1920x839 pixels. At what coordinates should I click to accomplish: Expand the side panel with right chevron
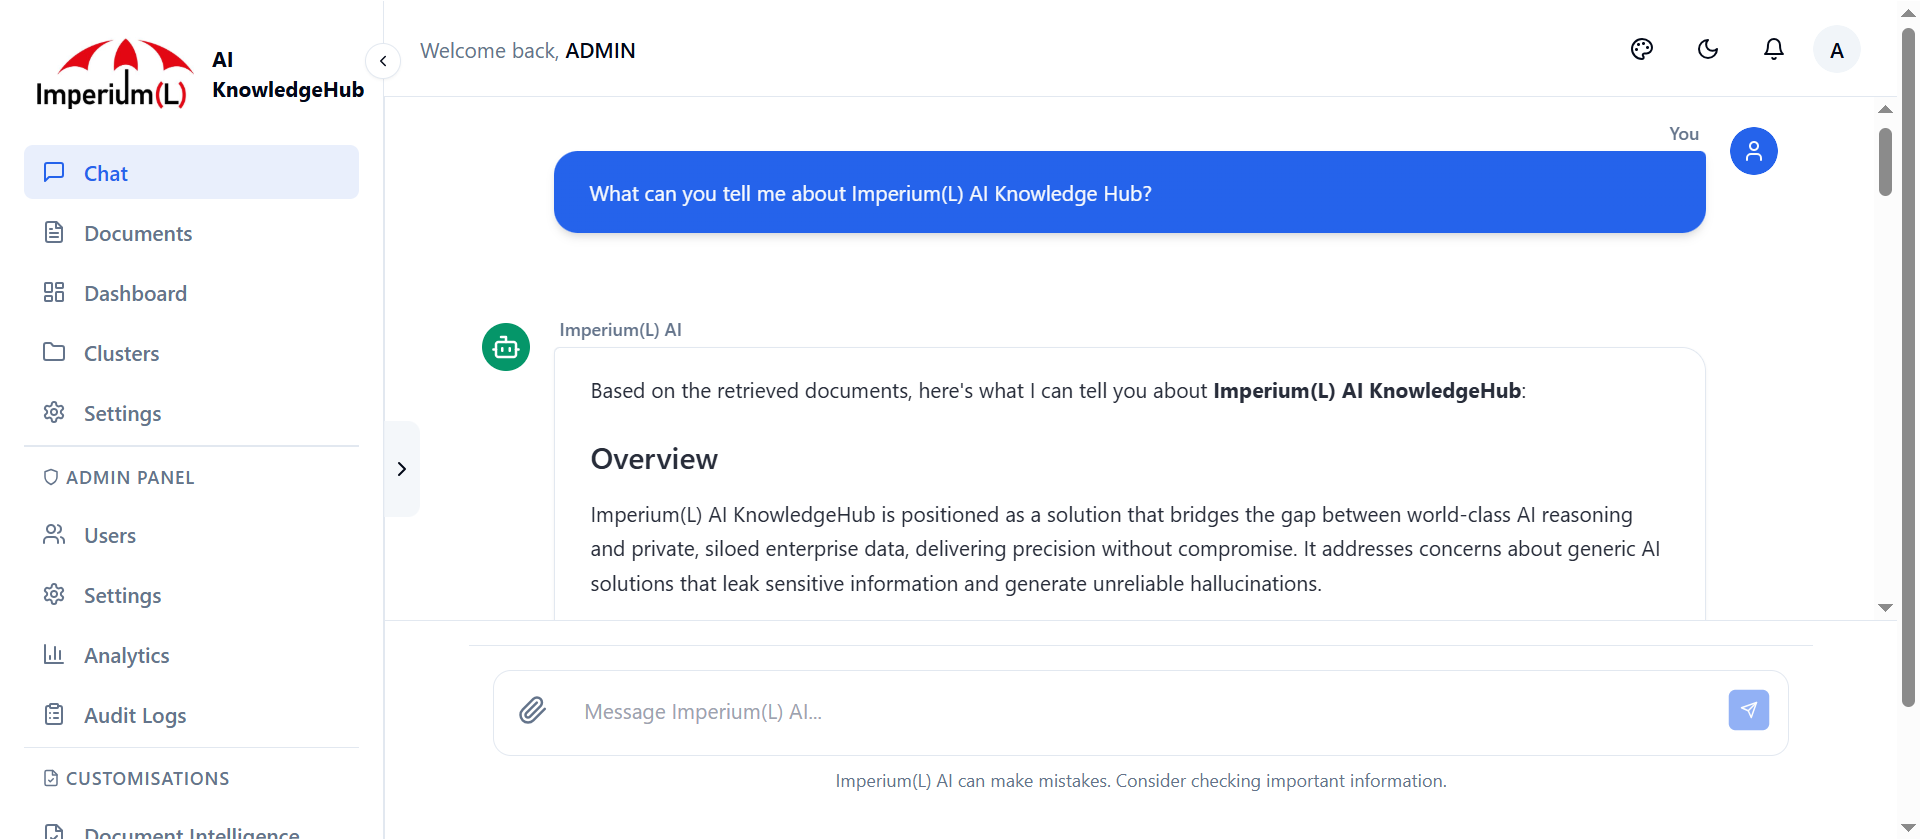pyautogui.click(x=402, y=469)
